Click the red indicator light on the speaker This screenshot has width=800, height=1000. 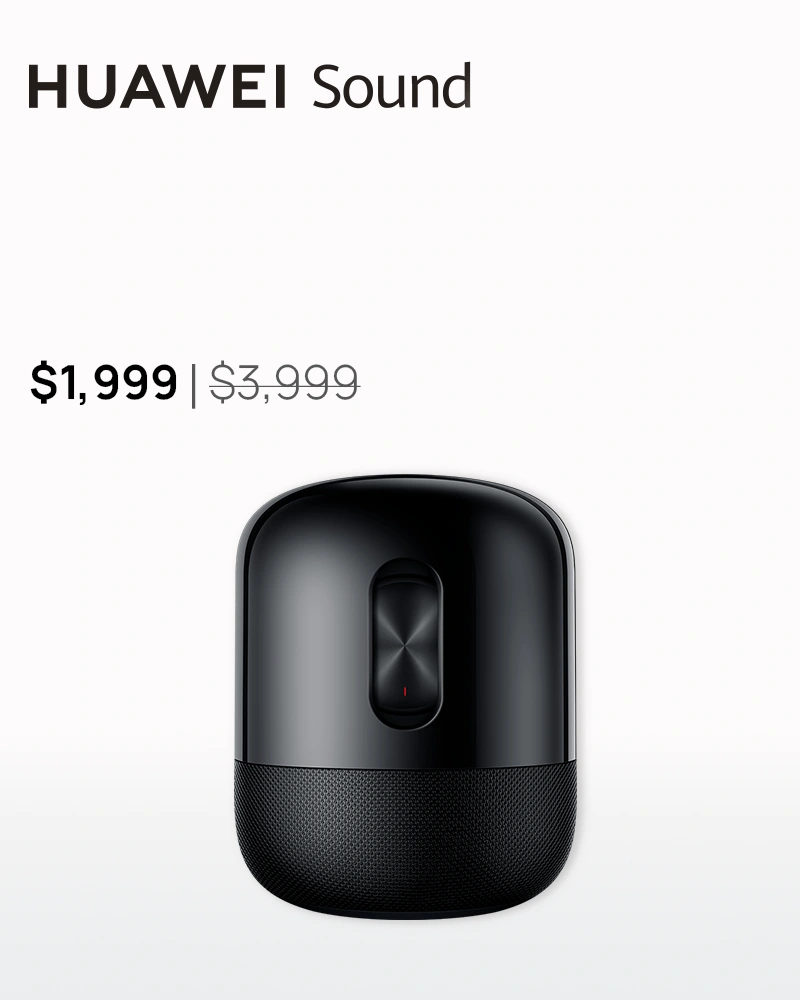[x=405, y=691]
